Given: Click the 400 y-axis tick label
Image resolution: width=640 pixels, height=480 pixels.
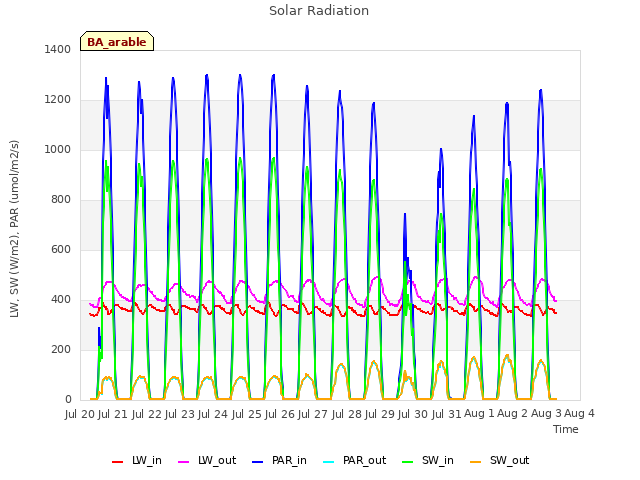Looking at the screenshot, I should click(x=61, y=300).
